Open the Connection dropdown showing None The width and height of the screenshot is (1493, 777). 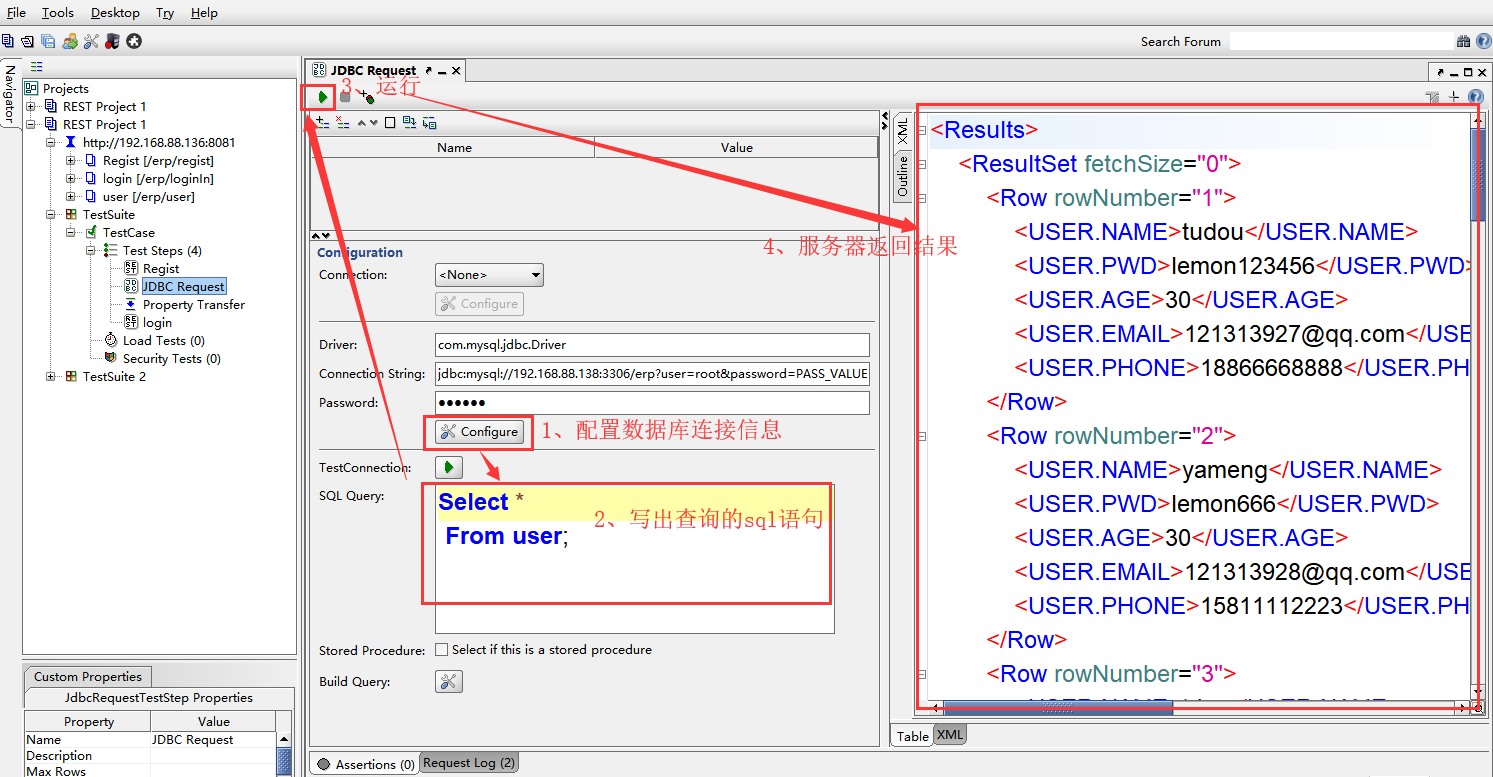(489, 275)
